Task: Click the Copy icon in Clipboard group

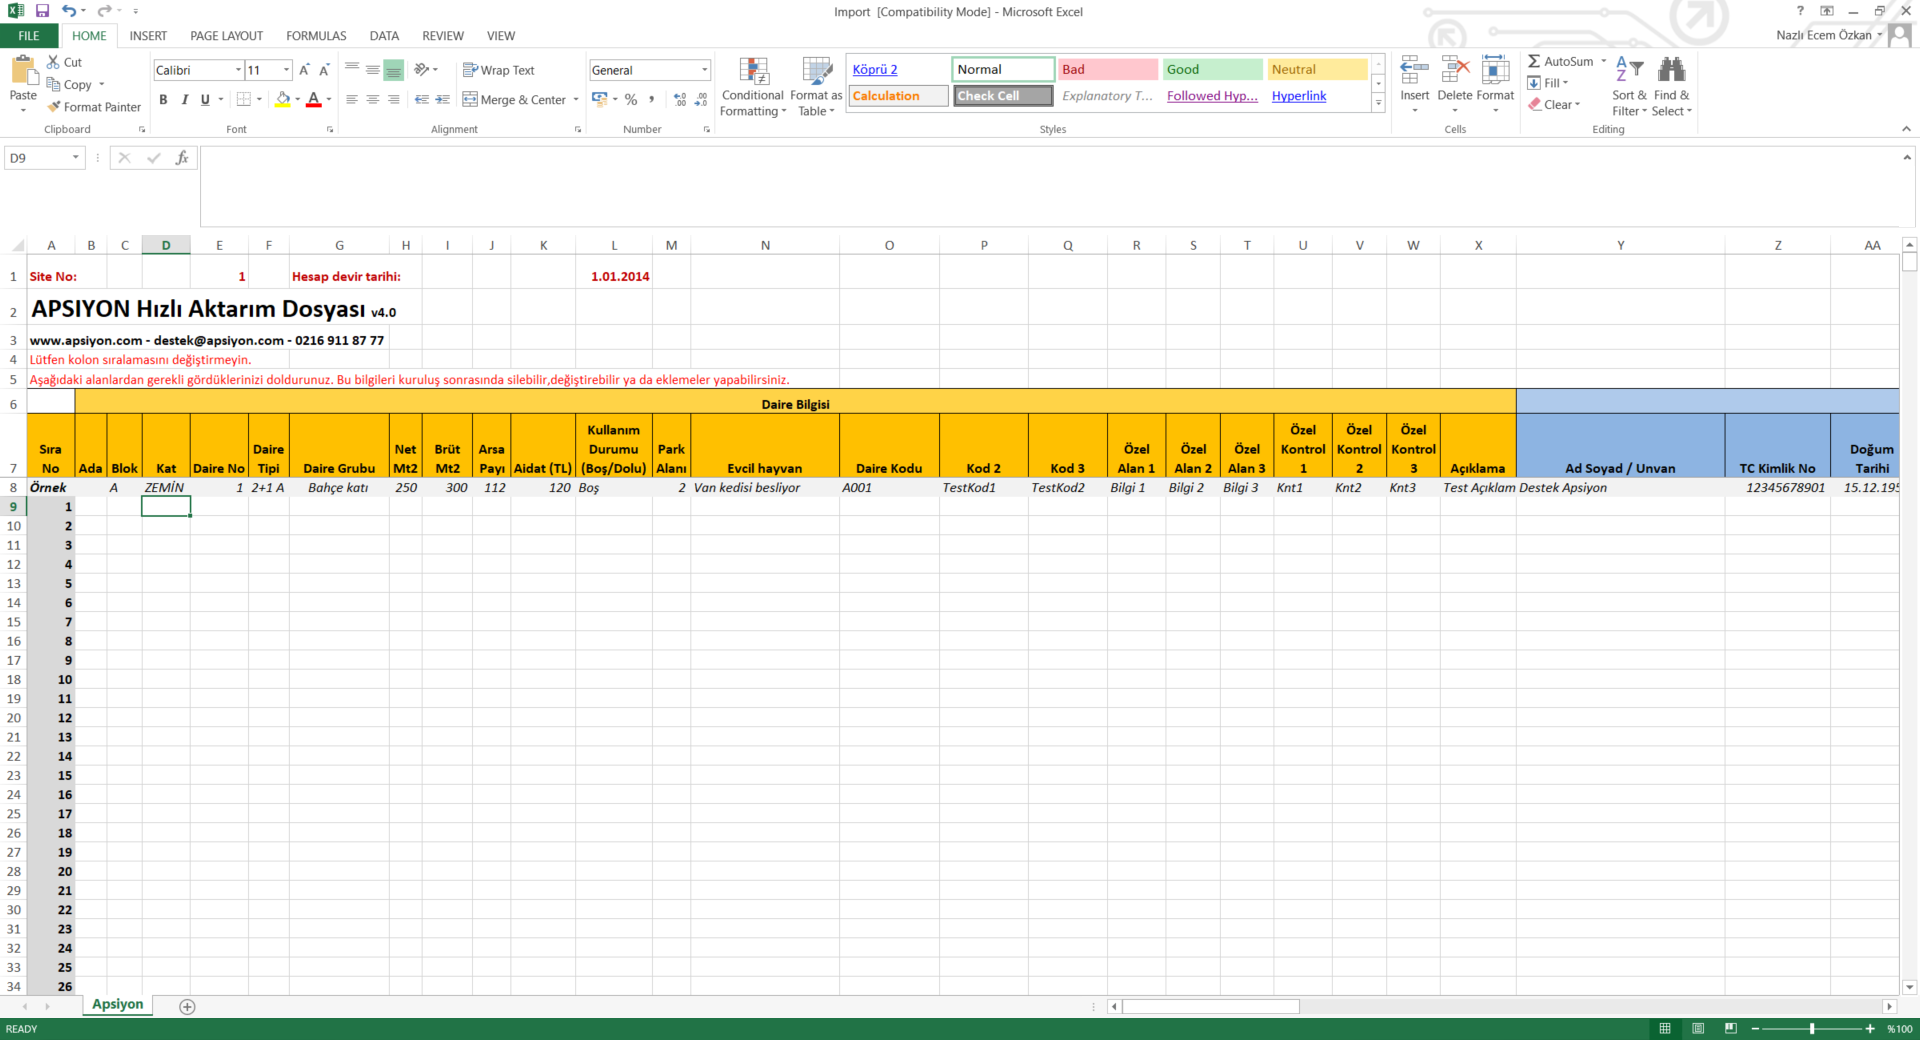Action: [53, 84]
